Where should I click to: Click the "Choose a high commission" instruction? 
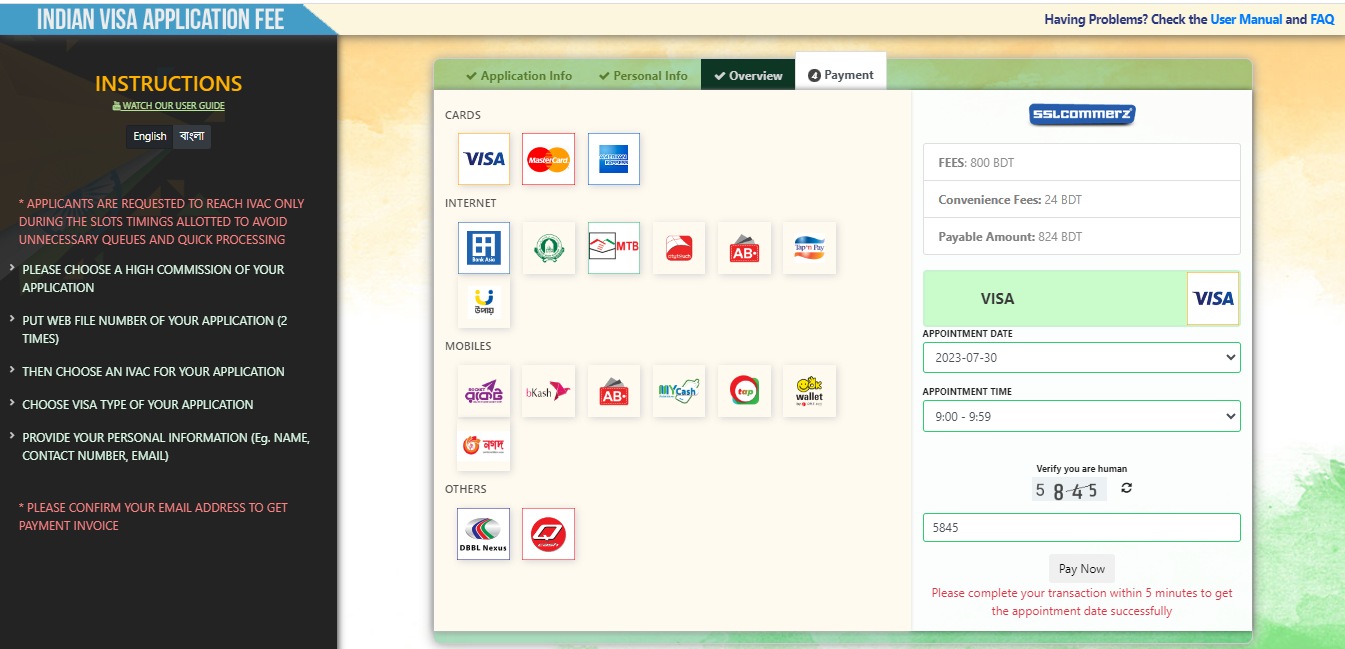153,279
